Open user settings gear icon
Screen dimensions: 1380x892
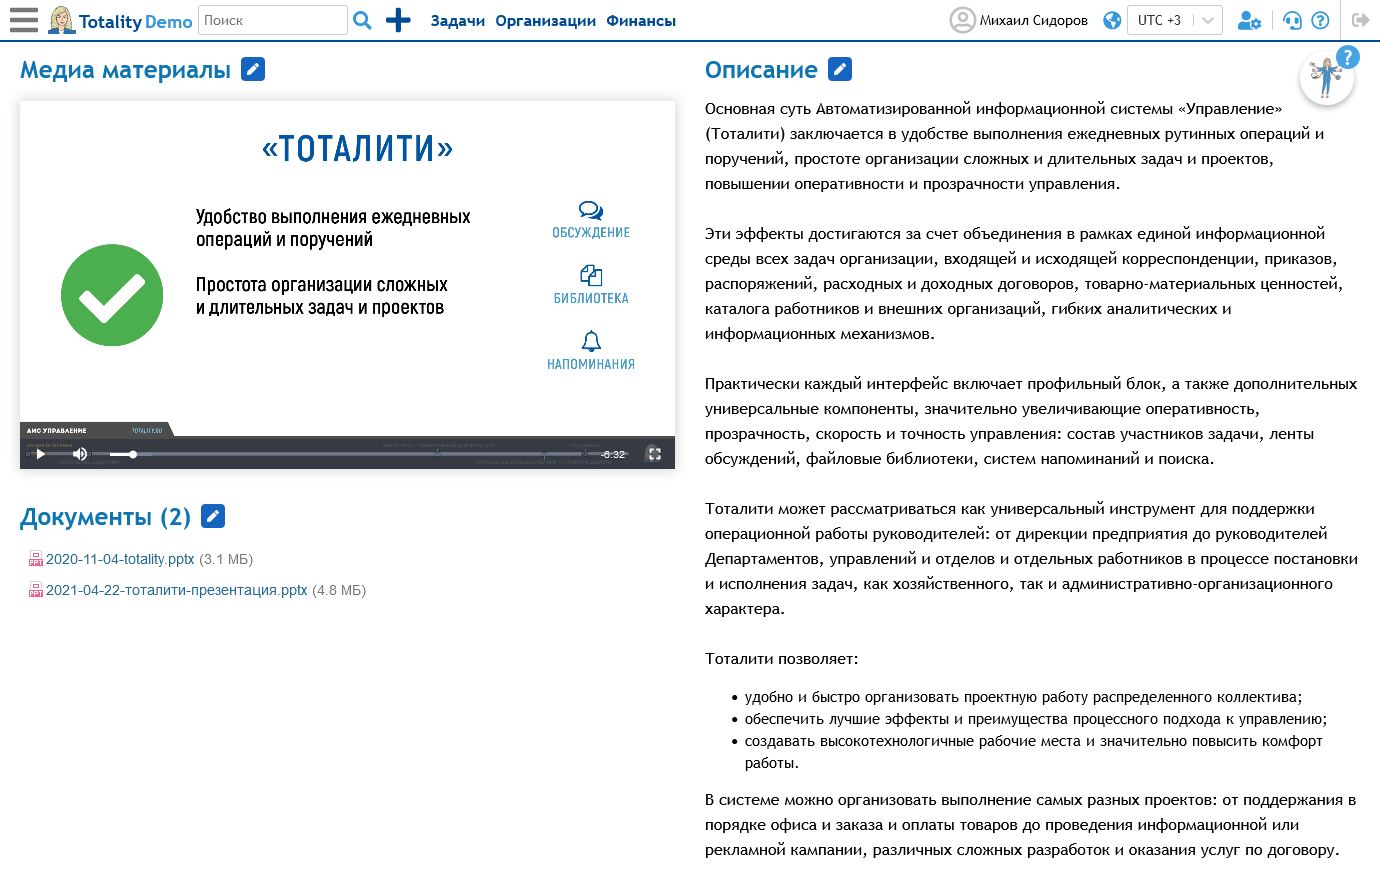point(1249,20)
